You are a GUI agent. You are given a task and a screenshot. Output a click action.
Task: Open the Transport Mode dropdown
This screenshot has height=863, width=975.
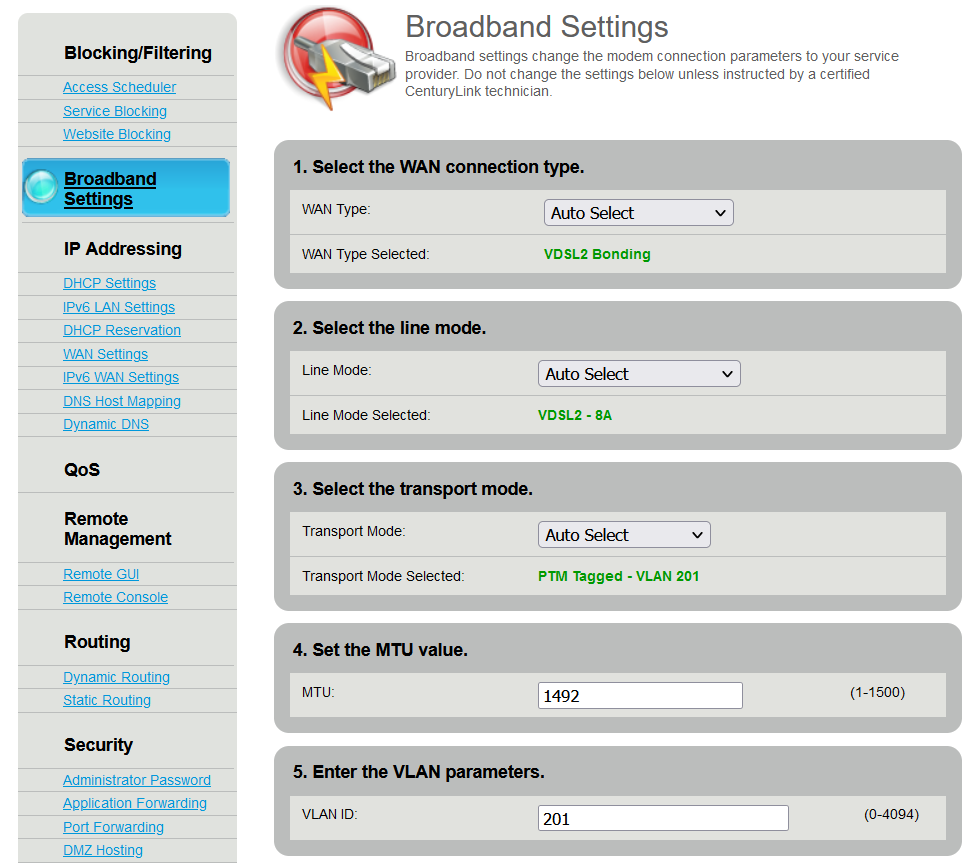pos(624,535)
